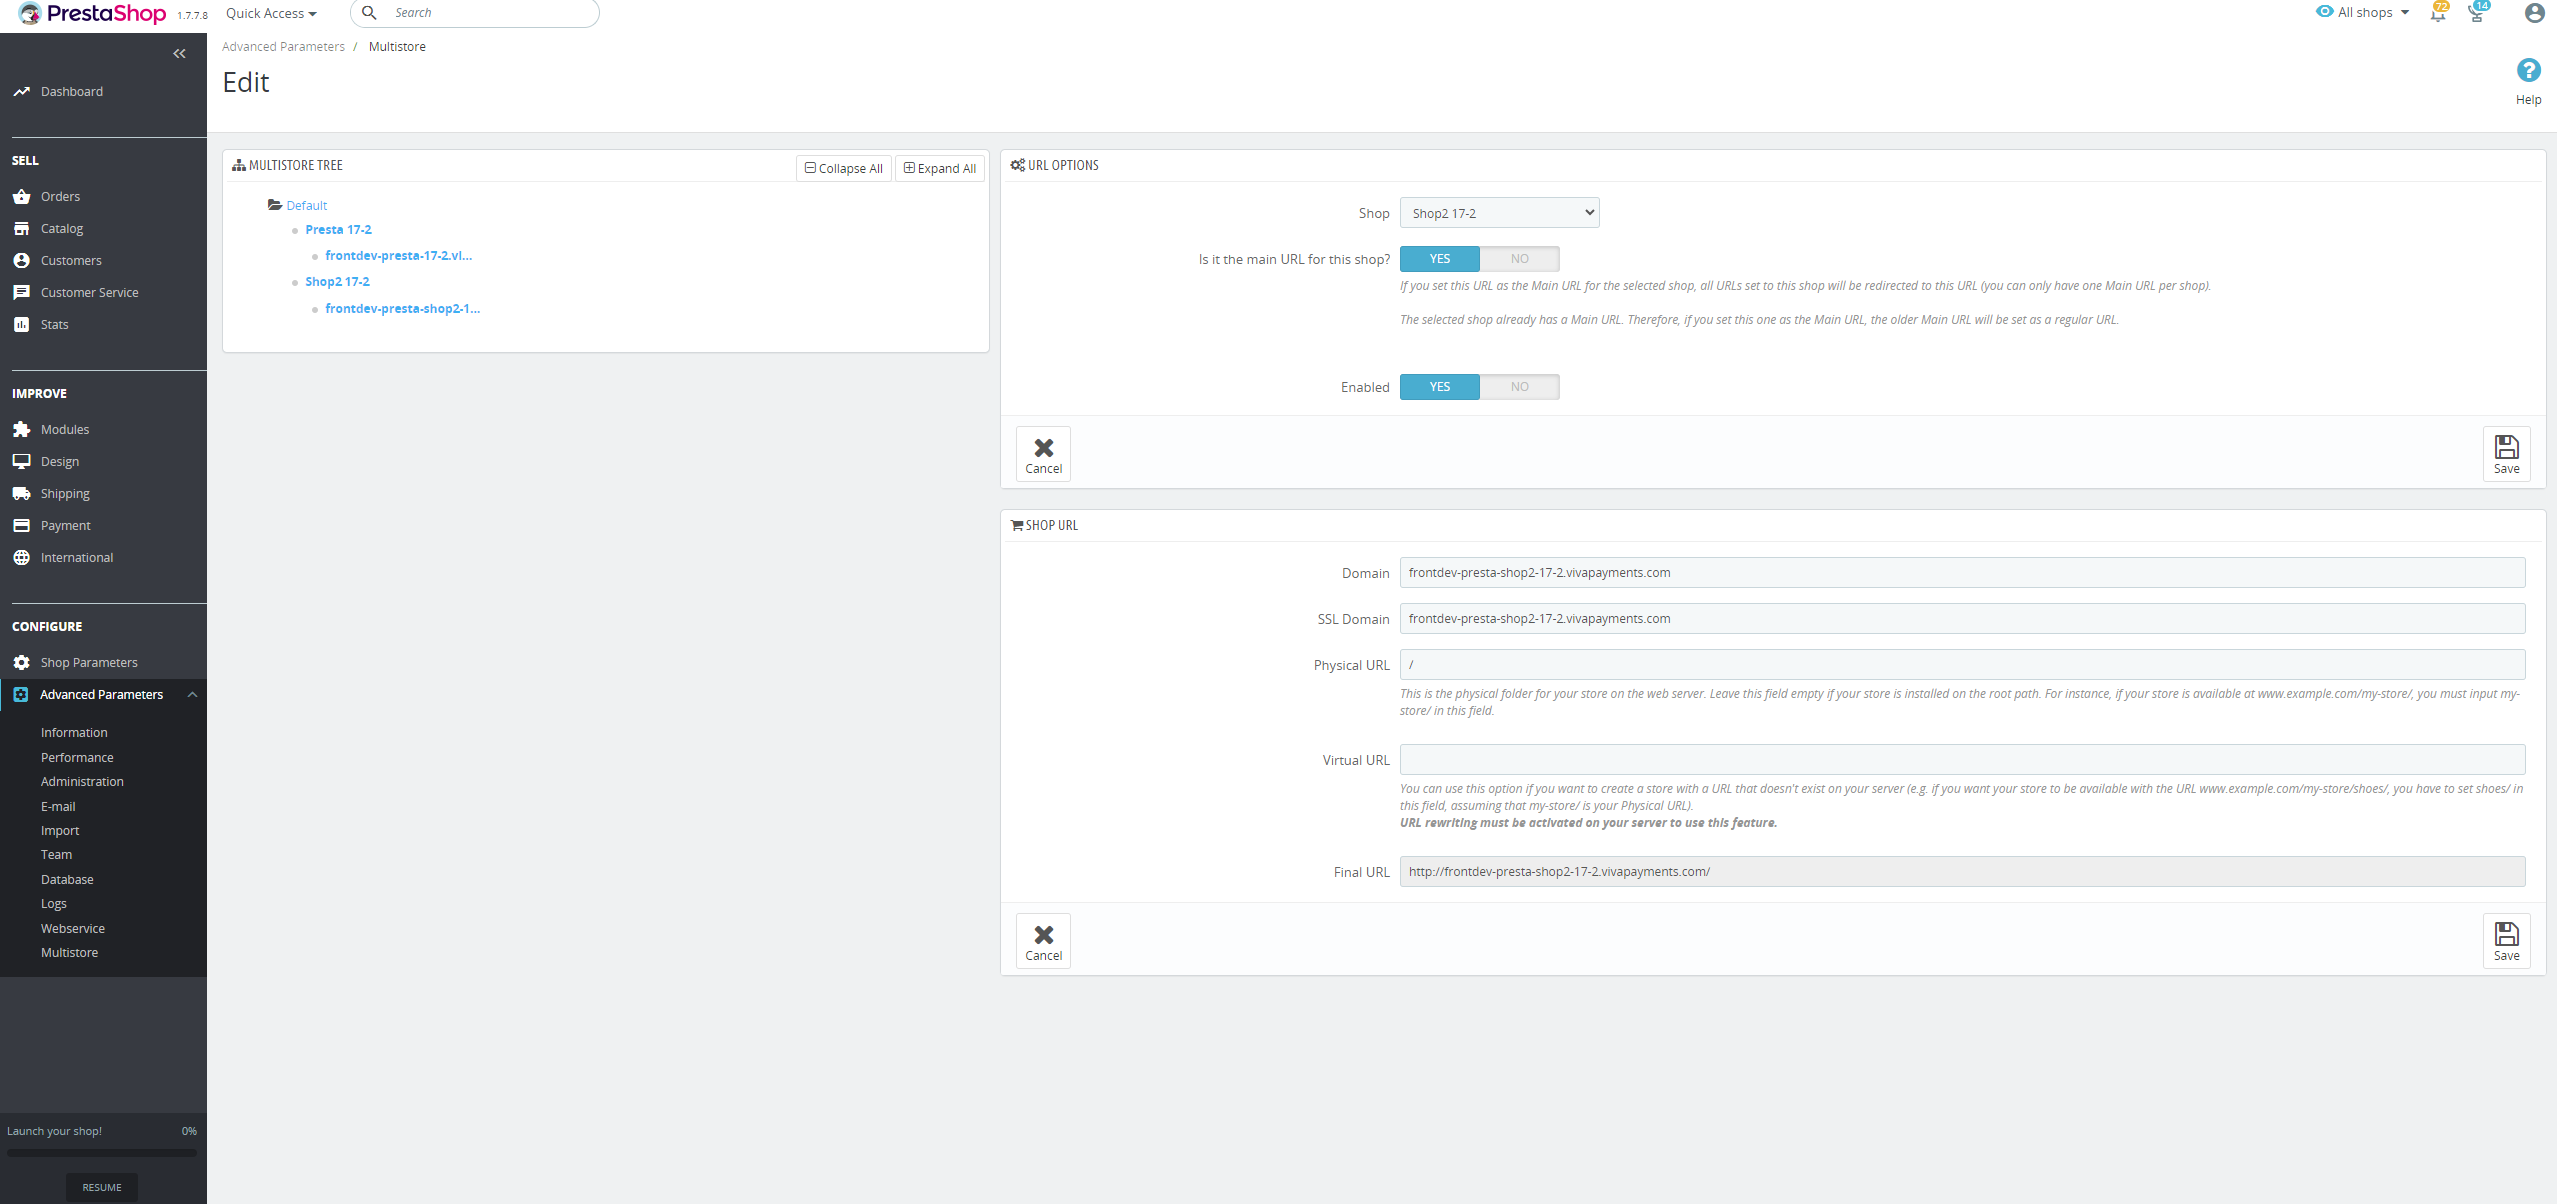The width and height of the screenshot is (2557, 1204).
Task: Click the Modules menu icon
Action: click(21, 429)
